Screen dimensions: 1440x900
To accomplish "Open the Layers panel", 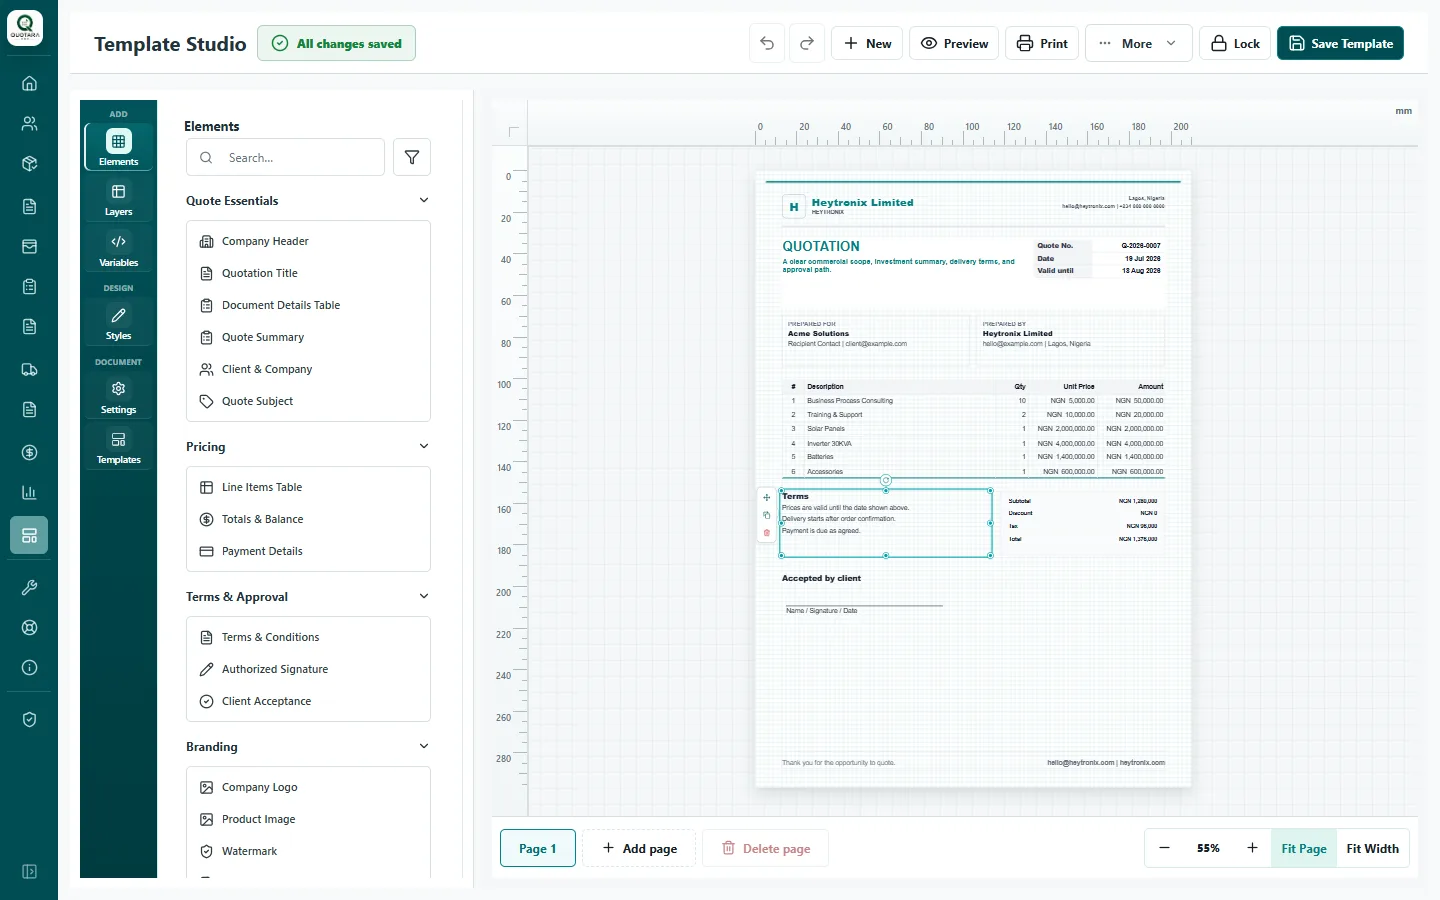I will tap(118, 199).
